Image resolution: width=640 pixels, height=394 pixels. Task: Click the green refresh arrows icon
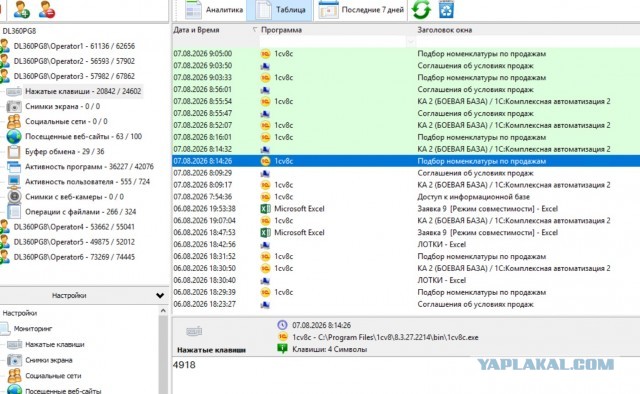(421, 9)
